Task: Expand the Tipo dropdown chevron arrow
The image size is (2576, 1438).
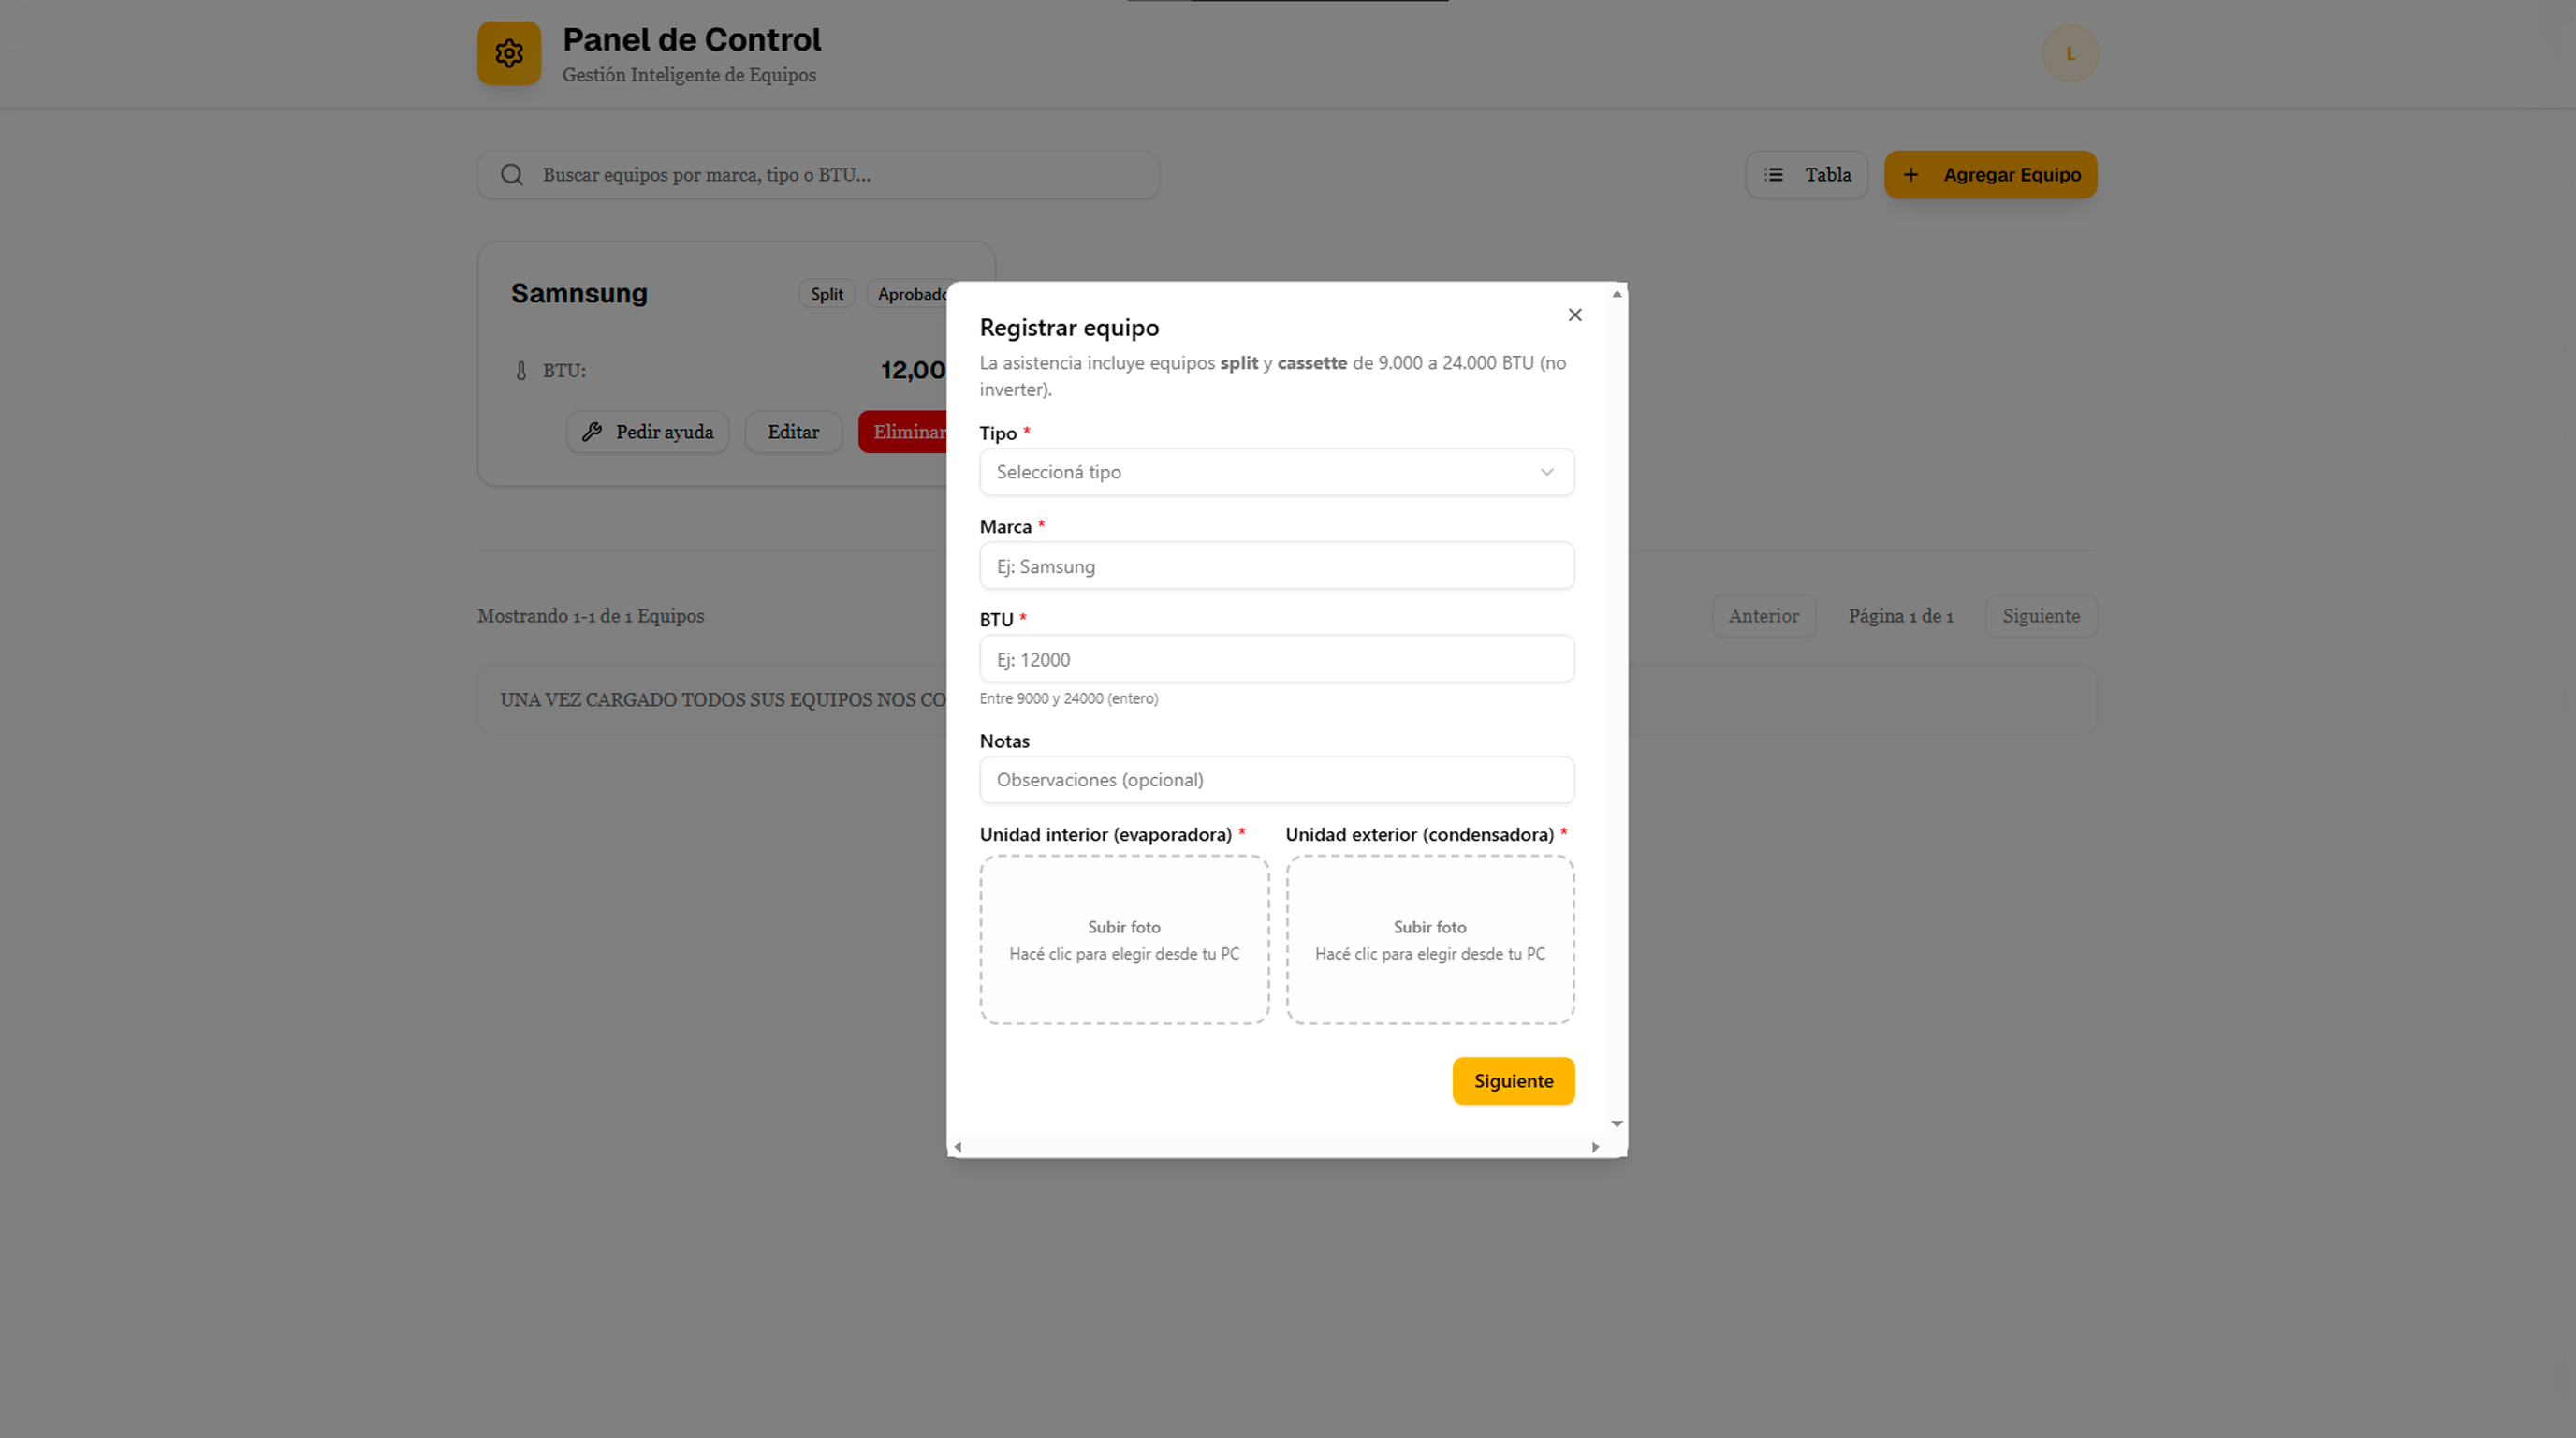Action: pos(1547,472)
